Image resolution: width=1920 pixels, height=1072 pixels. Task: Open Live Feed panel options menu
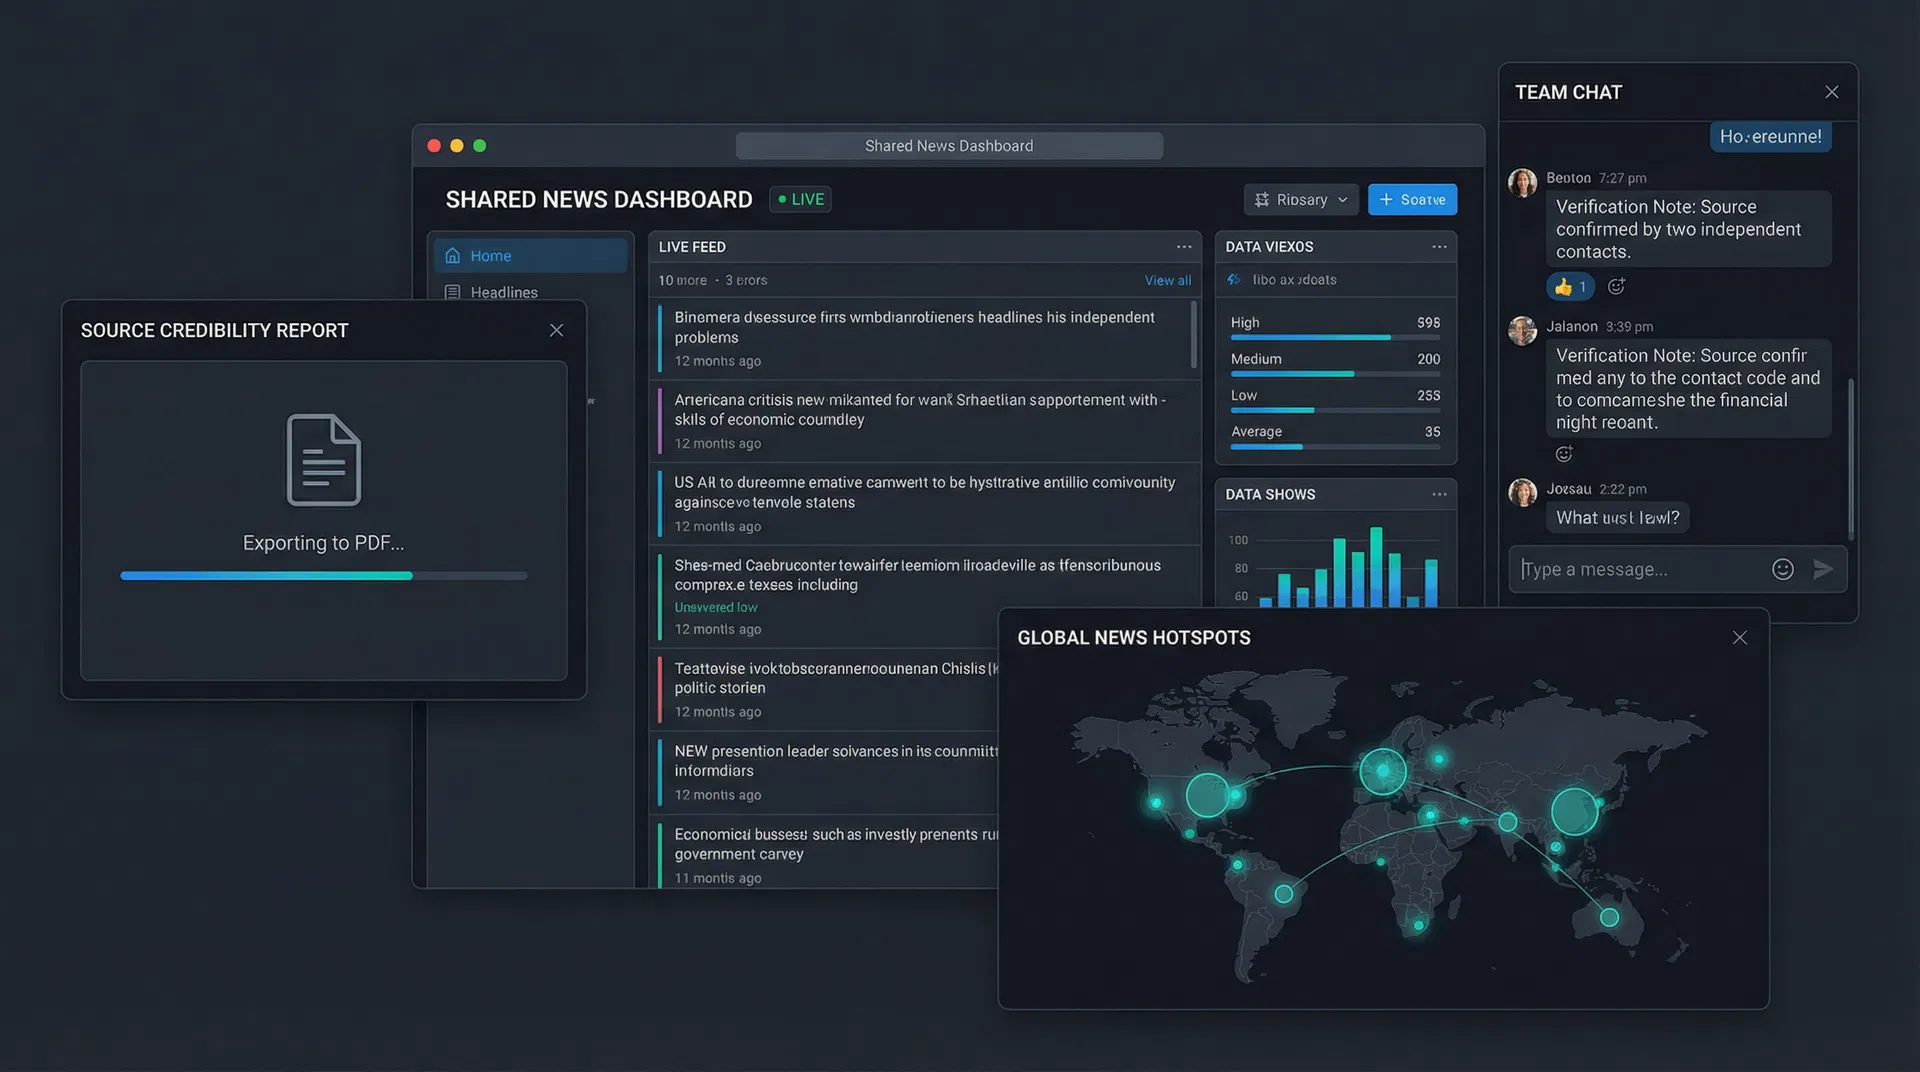click(1184, 247)
